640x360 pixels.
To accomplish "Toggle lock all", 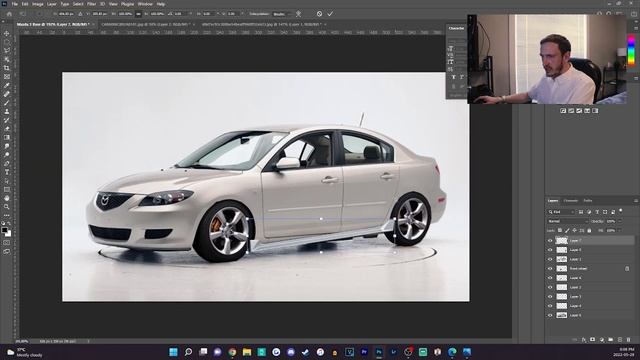I will click(x=589, y=231).
